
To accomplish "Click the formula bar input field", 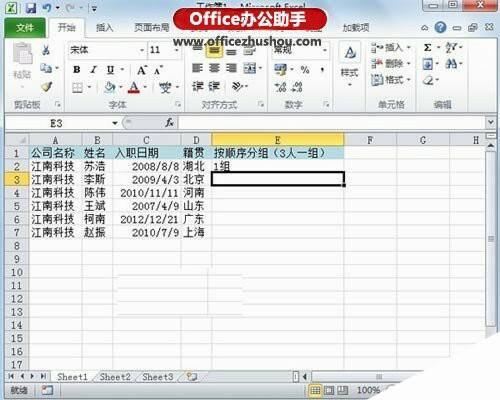I will tap(332, 123).
